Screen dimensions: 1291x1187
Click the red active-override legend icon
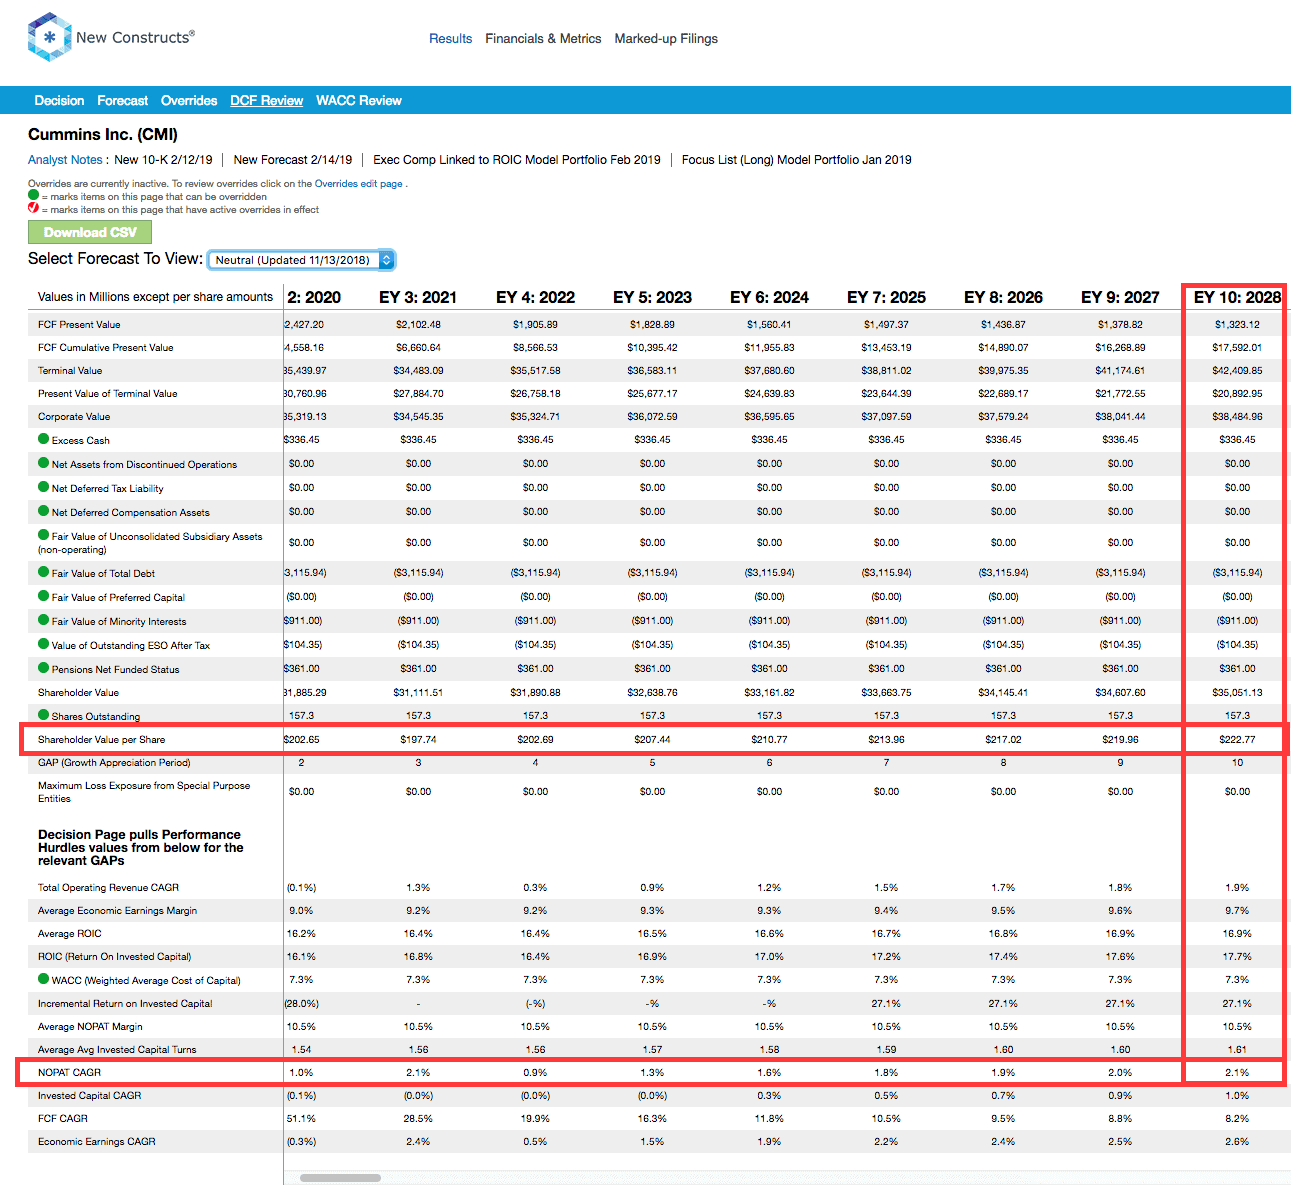click(33, 208)
